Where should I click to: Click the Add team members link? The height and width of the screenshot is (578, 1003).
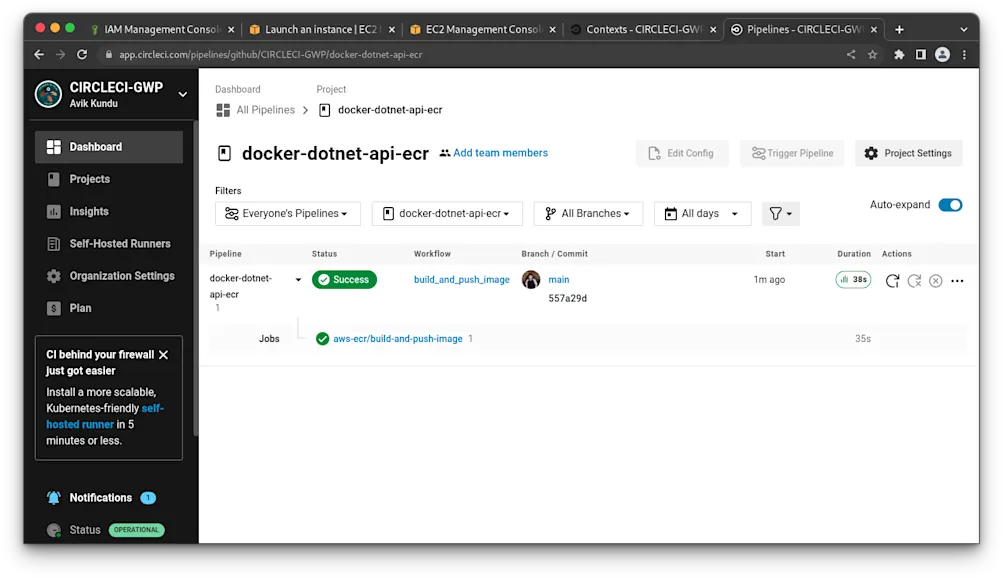click(x=500, y=153)
